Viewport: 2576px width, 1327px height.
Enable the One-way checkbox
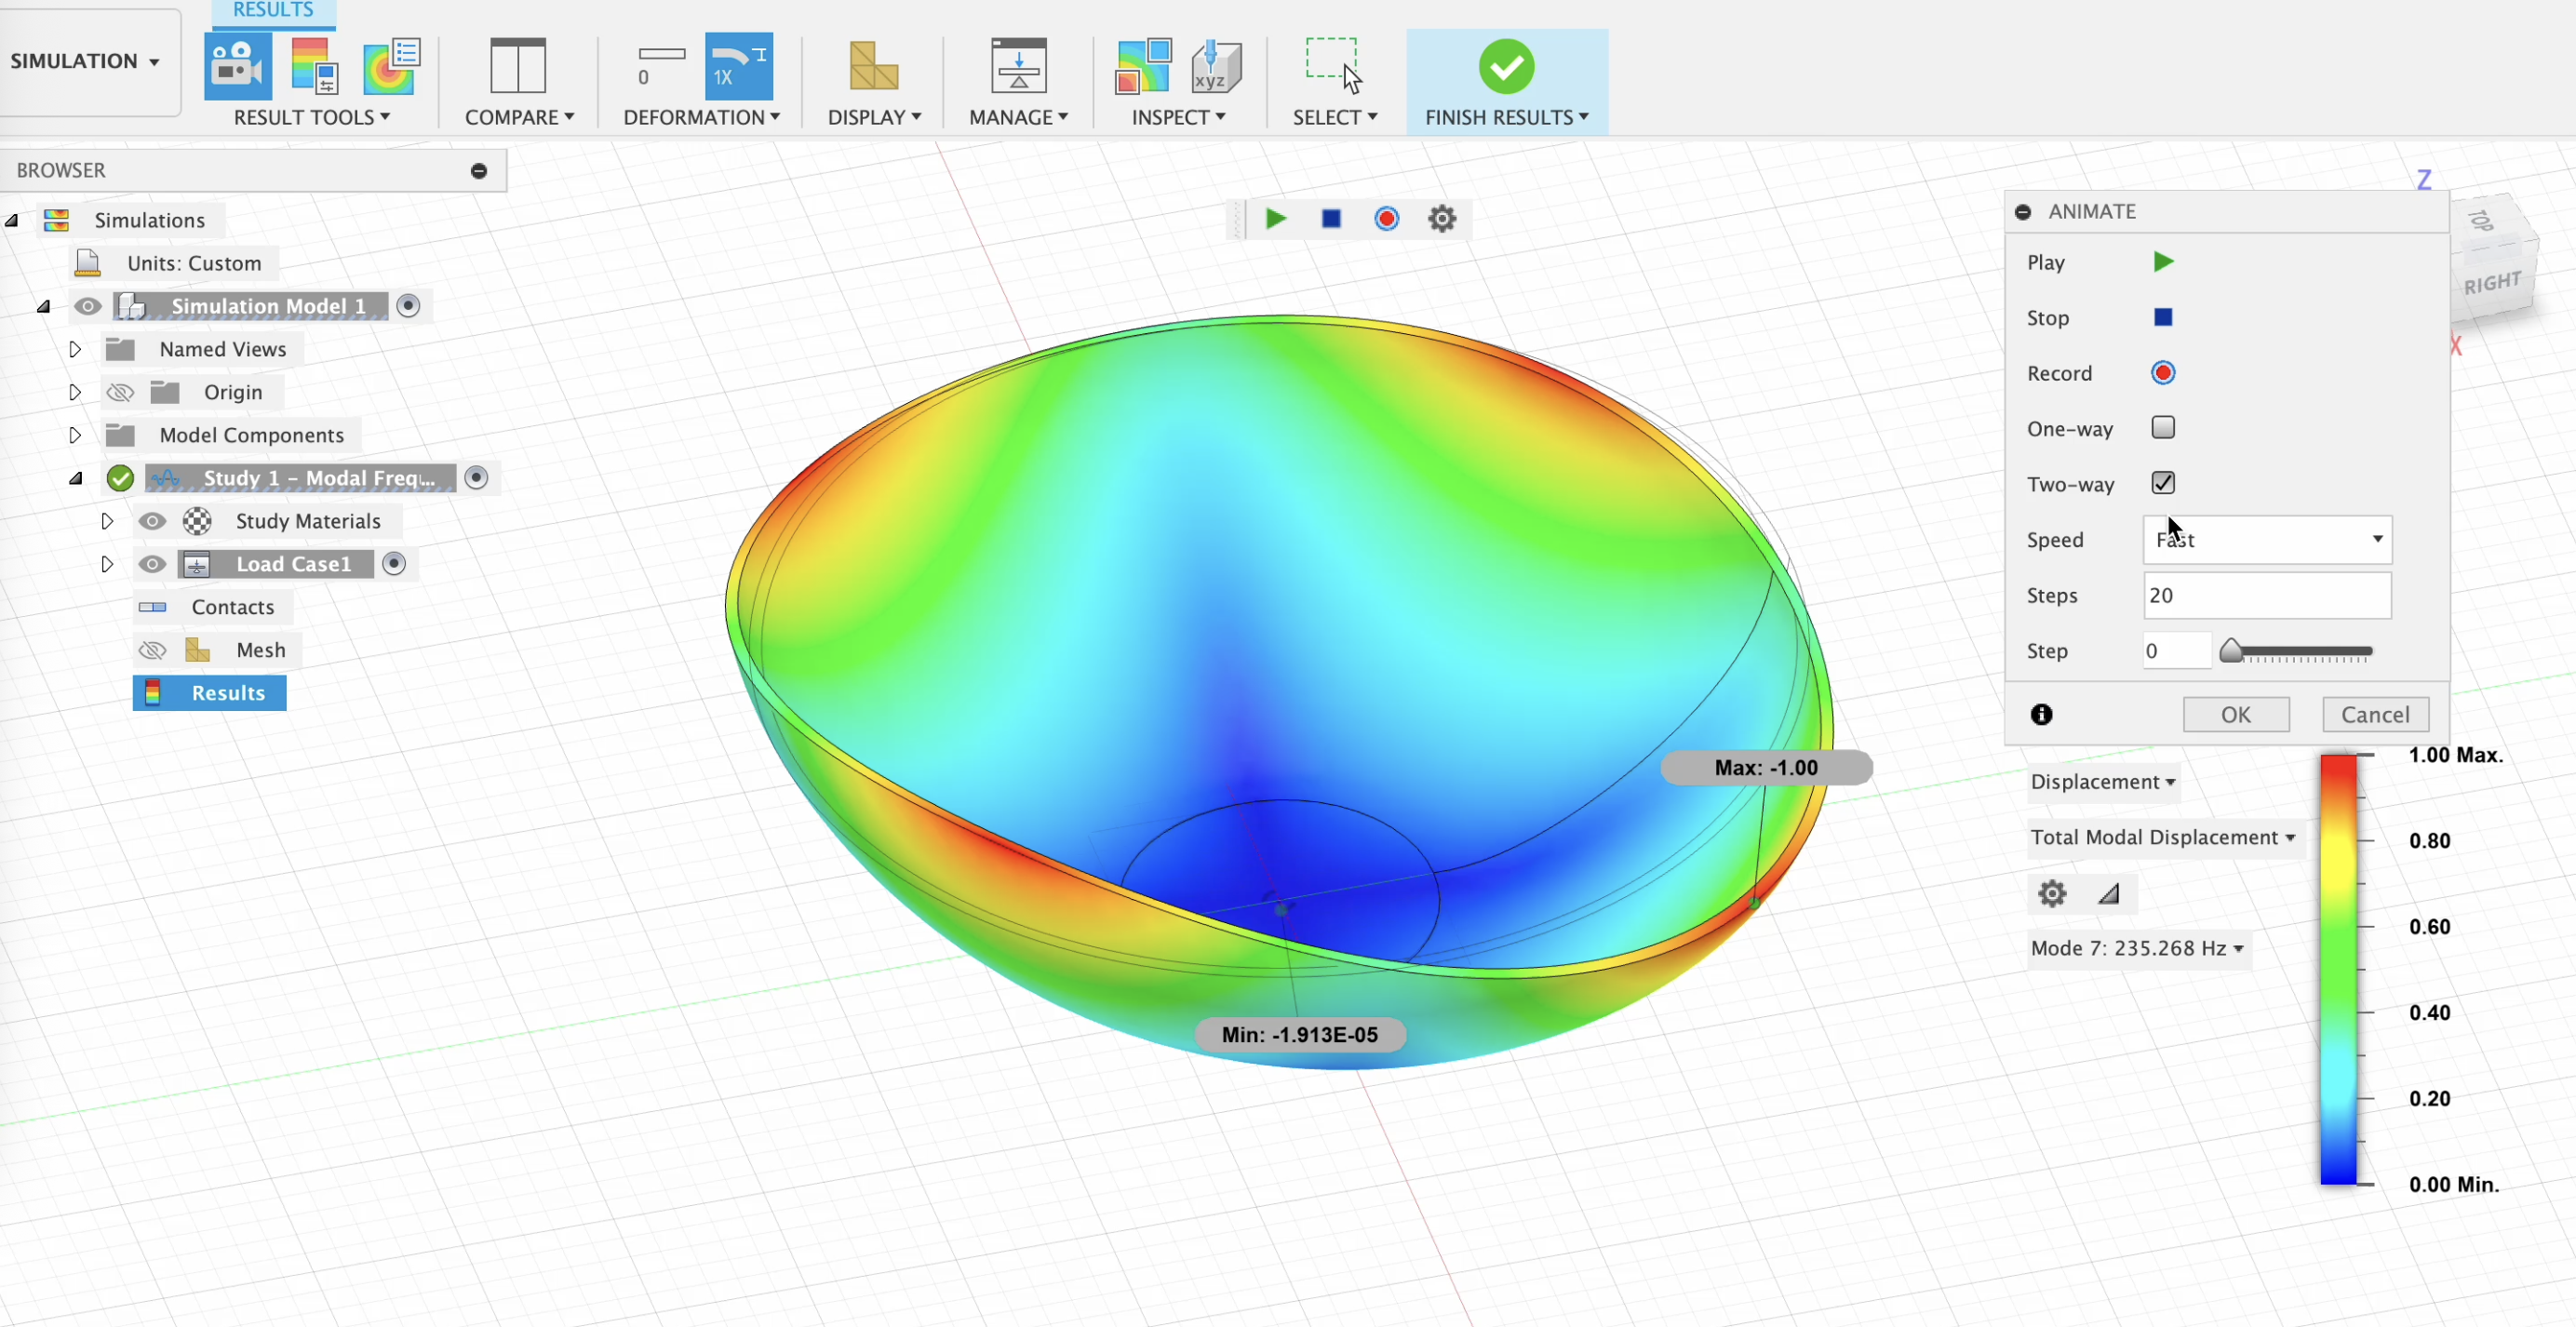(x=2163, y=428)
